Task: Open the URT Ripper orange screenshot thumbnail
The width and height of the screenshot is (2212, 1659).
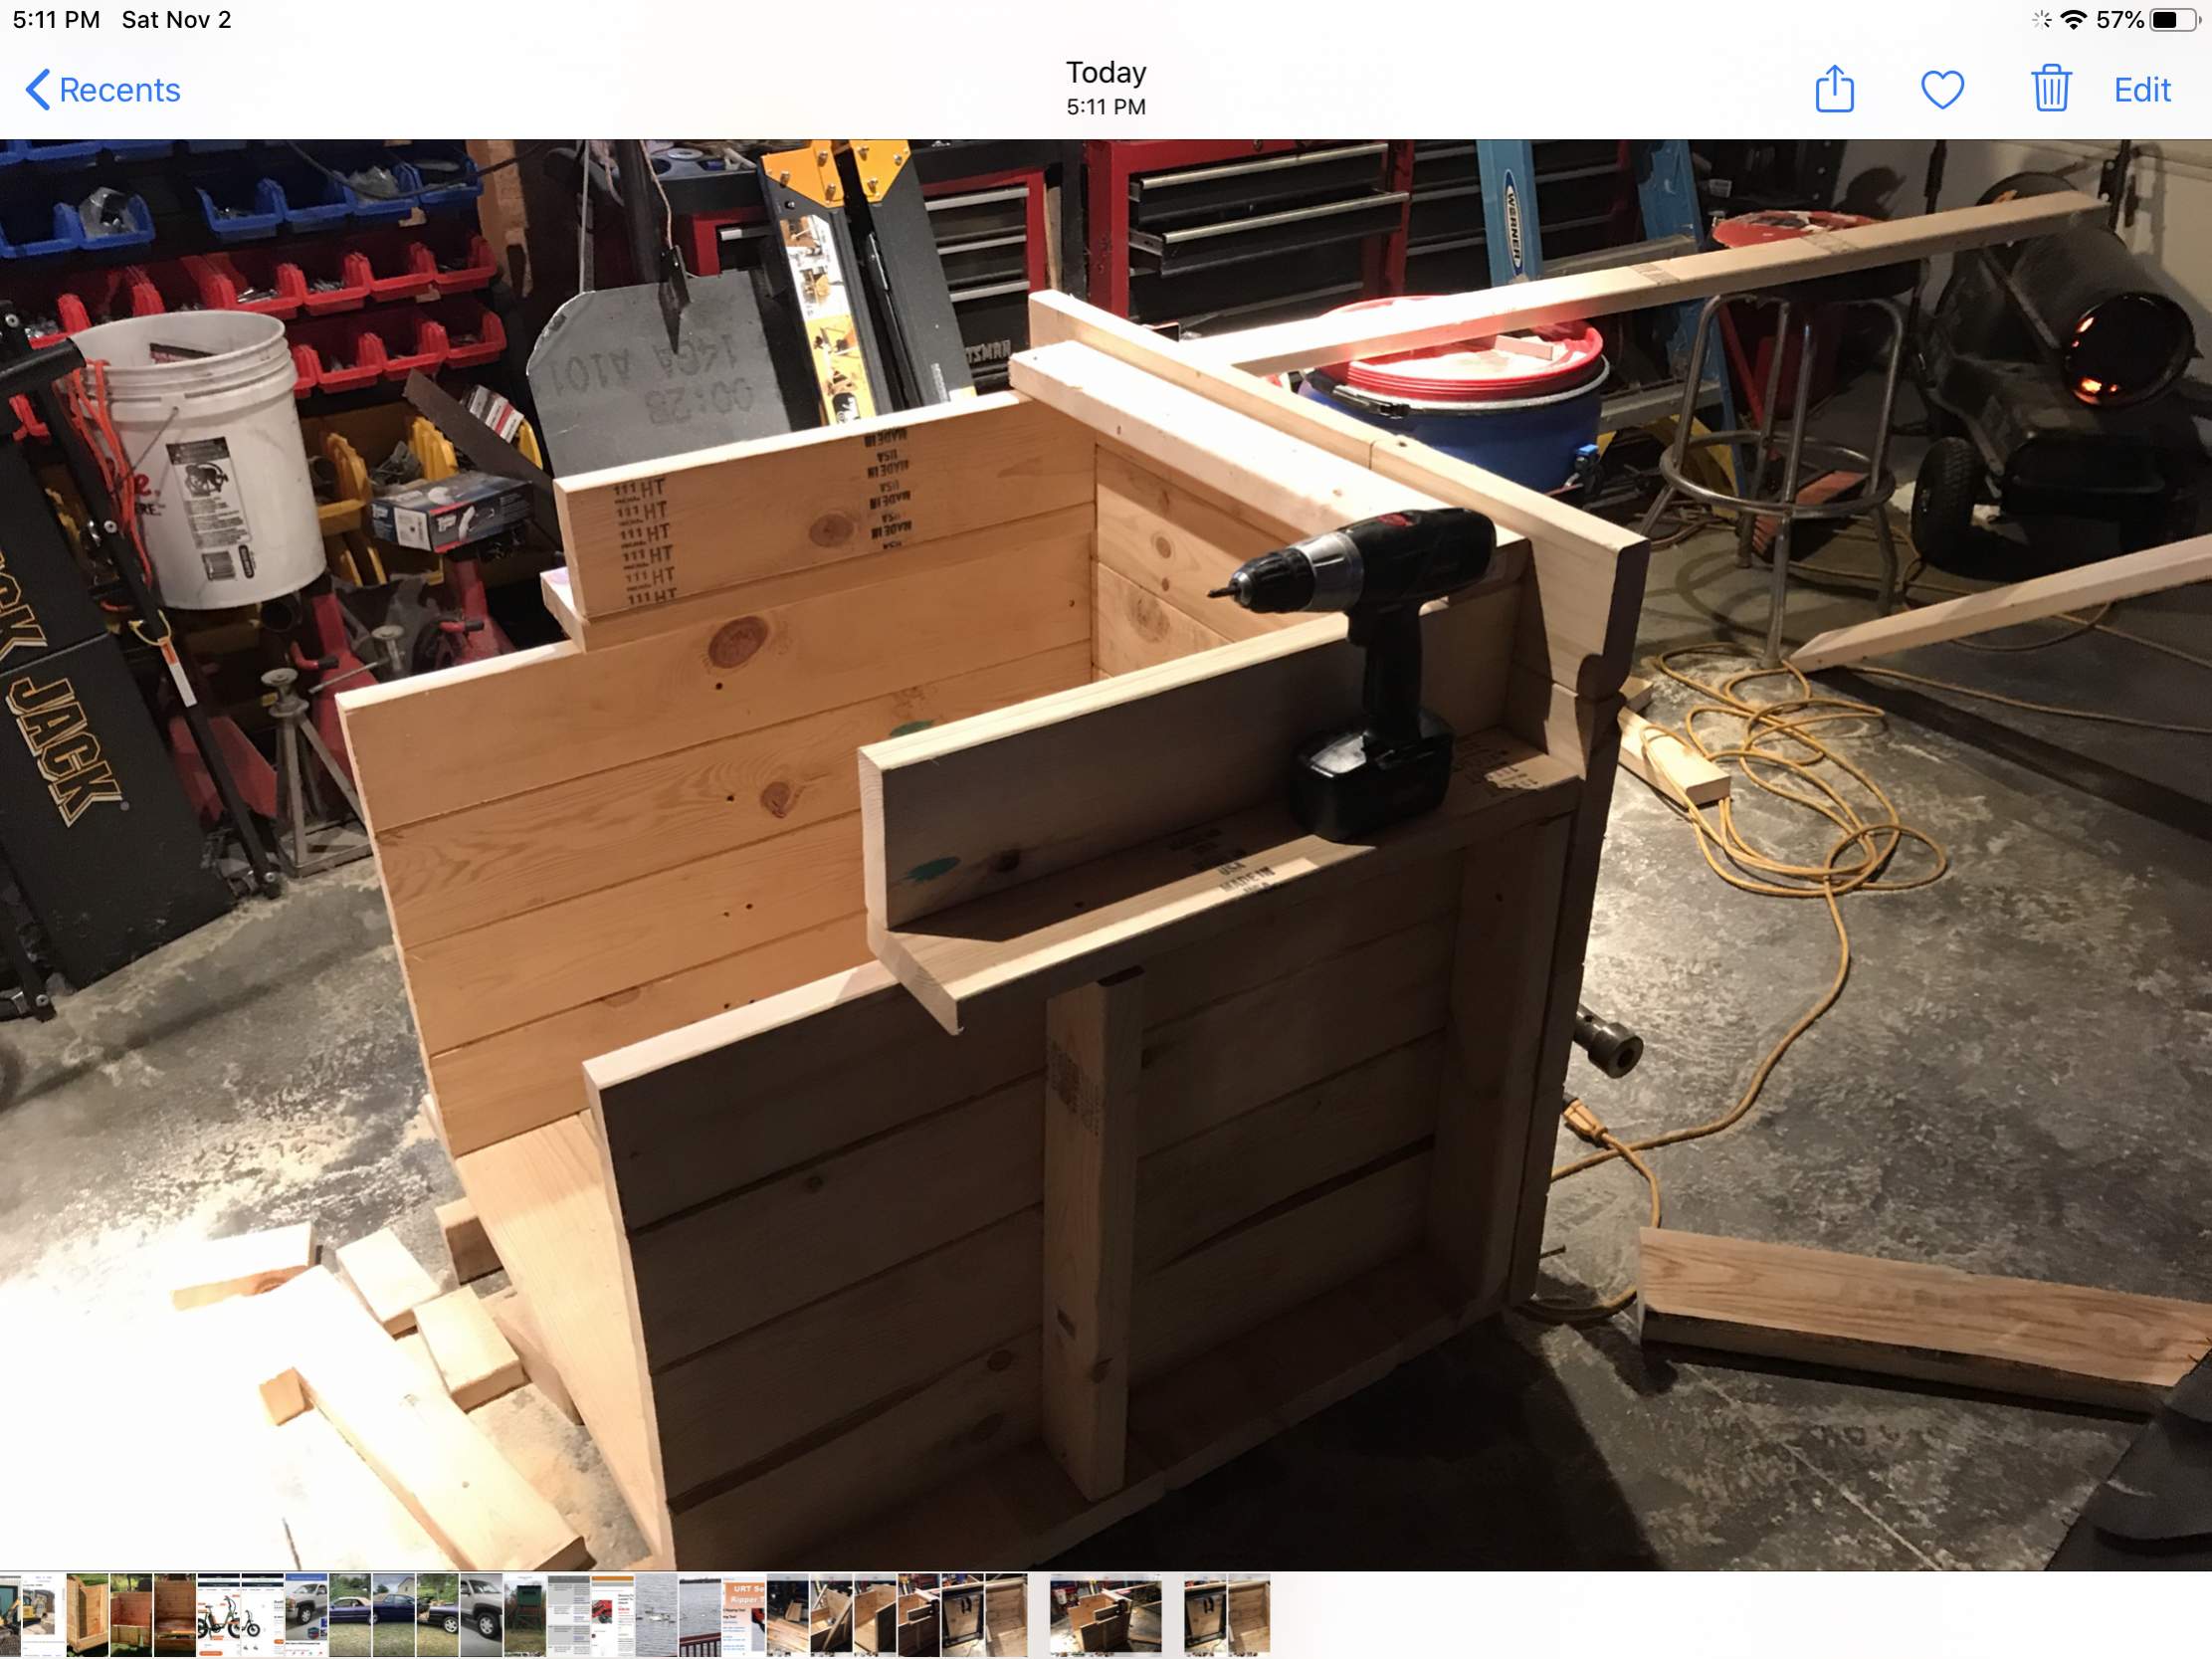Action: [x=744, y=1616]
